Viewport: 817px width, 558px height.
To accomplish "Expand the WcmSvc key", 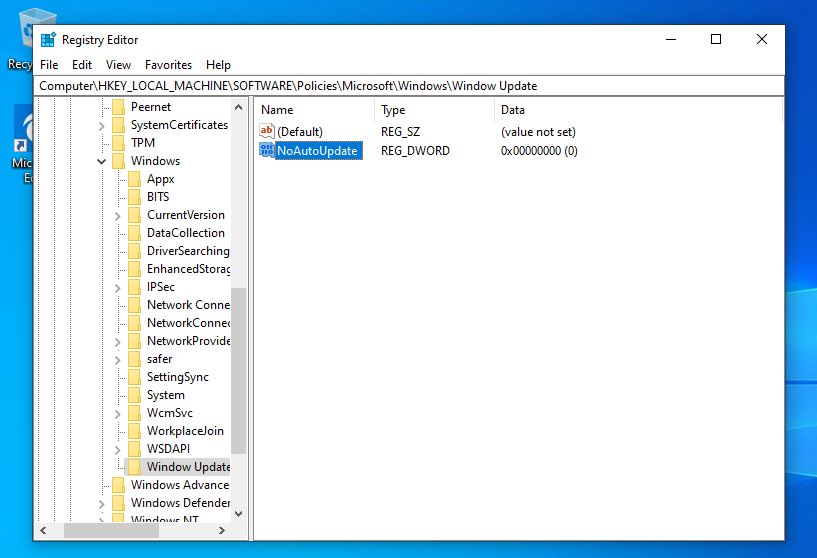I will (118, 414).
